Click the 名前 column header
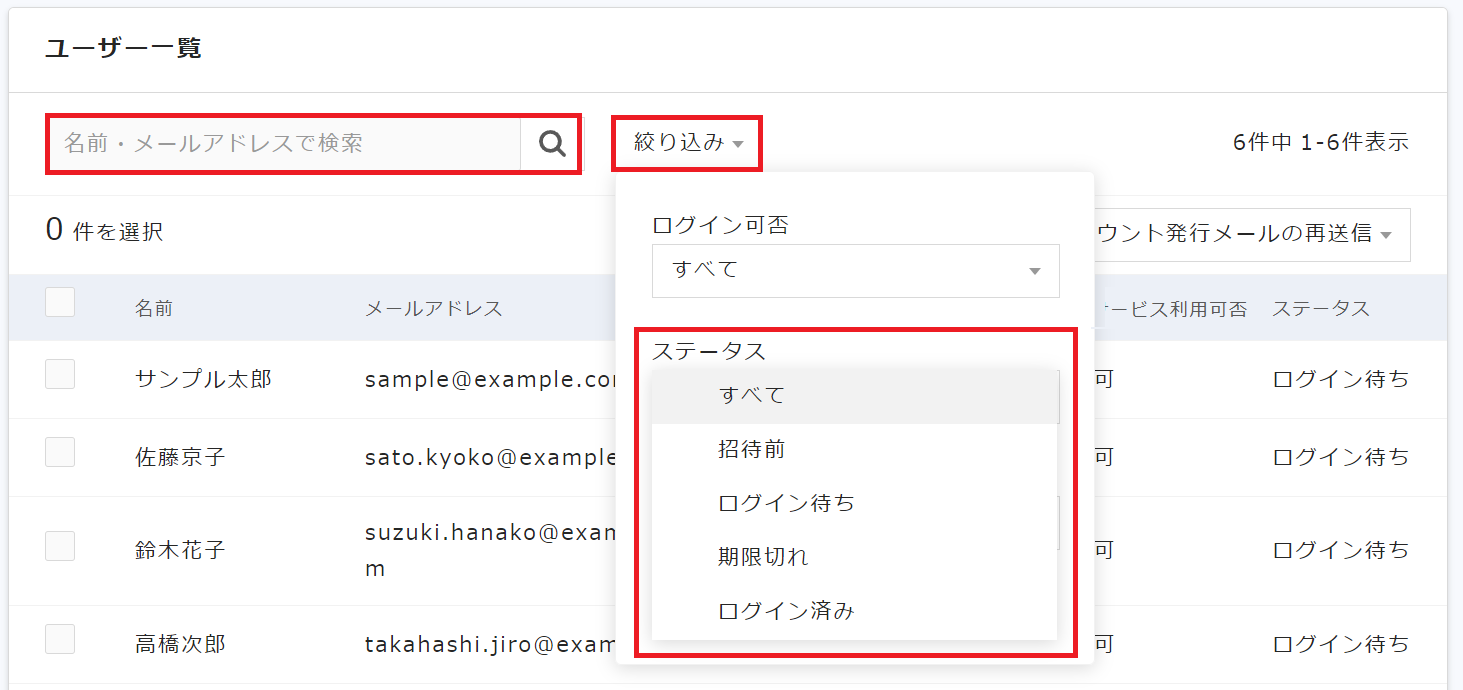Screen dimensions: 1463x690 [x=154, y=308]
